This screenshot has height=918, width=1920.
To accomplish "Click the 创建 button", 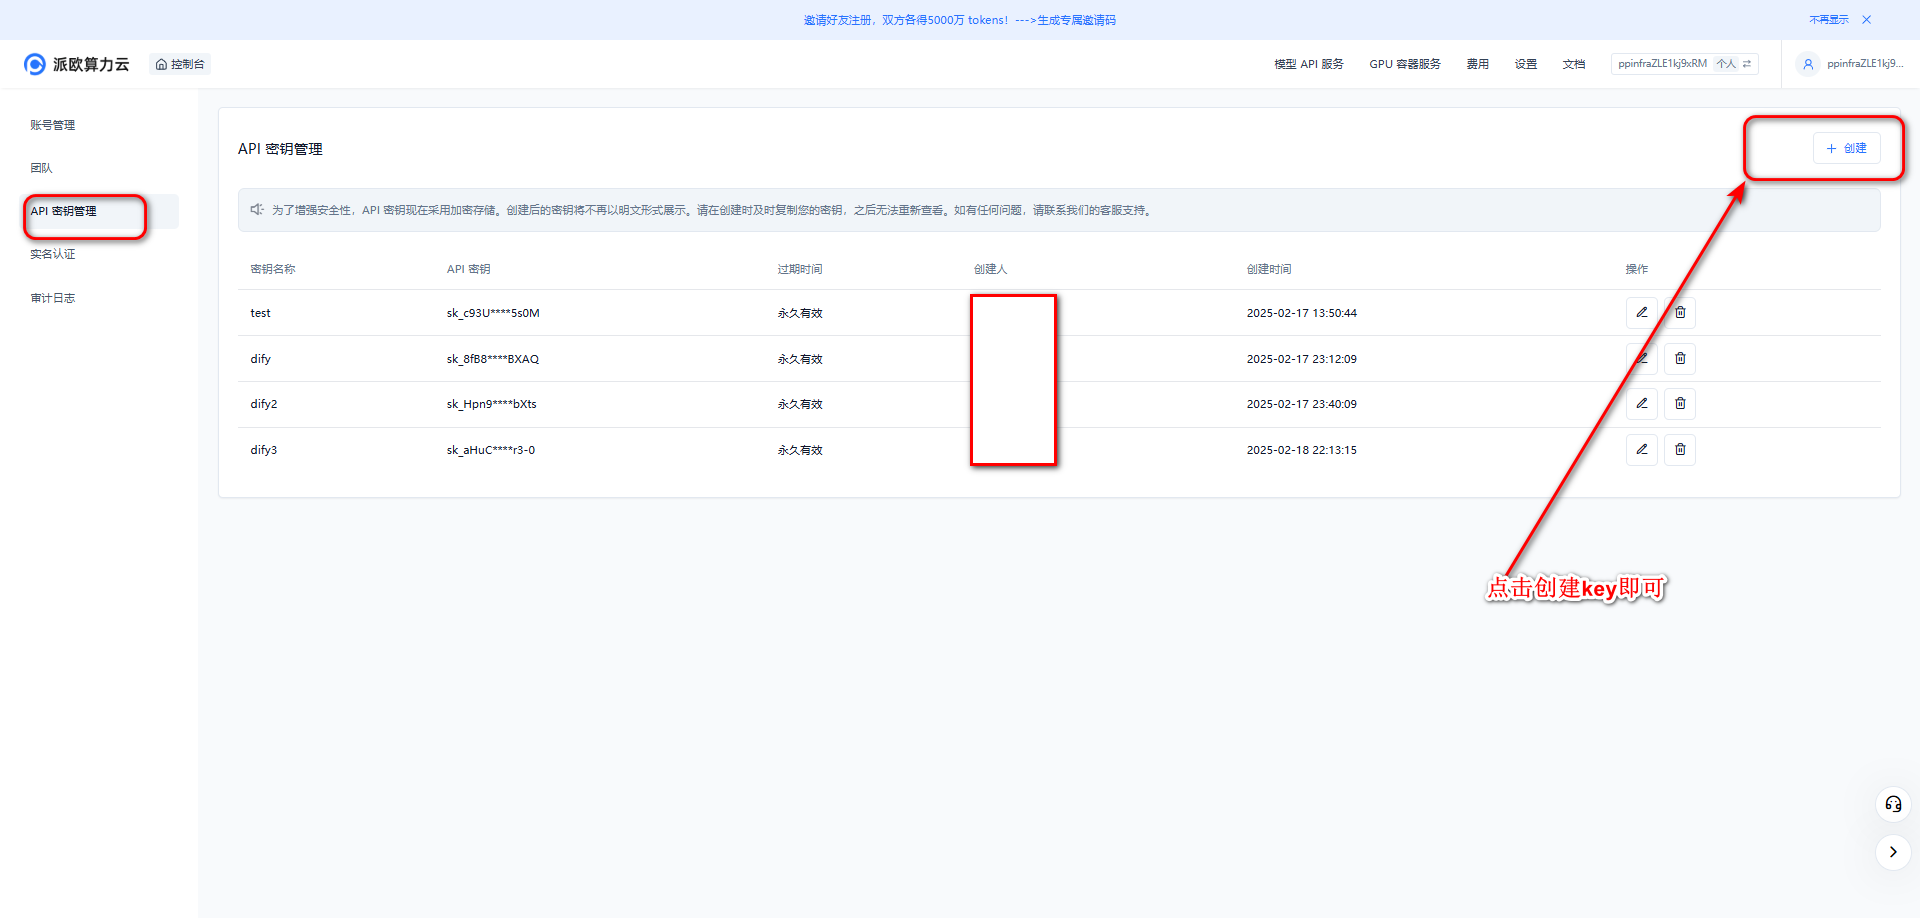I will (1846, 148).
